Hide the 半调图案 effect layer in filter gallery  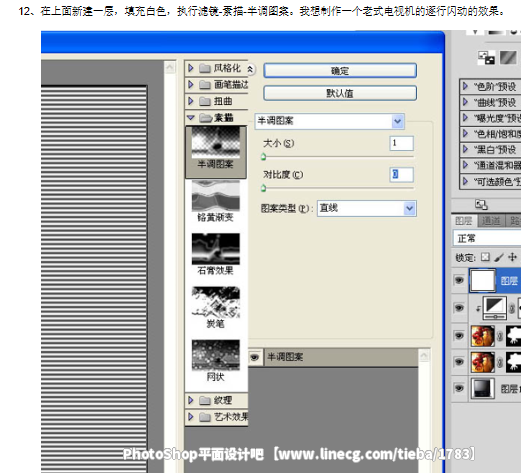tap(255, 357)
